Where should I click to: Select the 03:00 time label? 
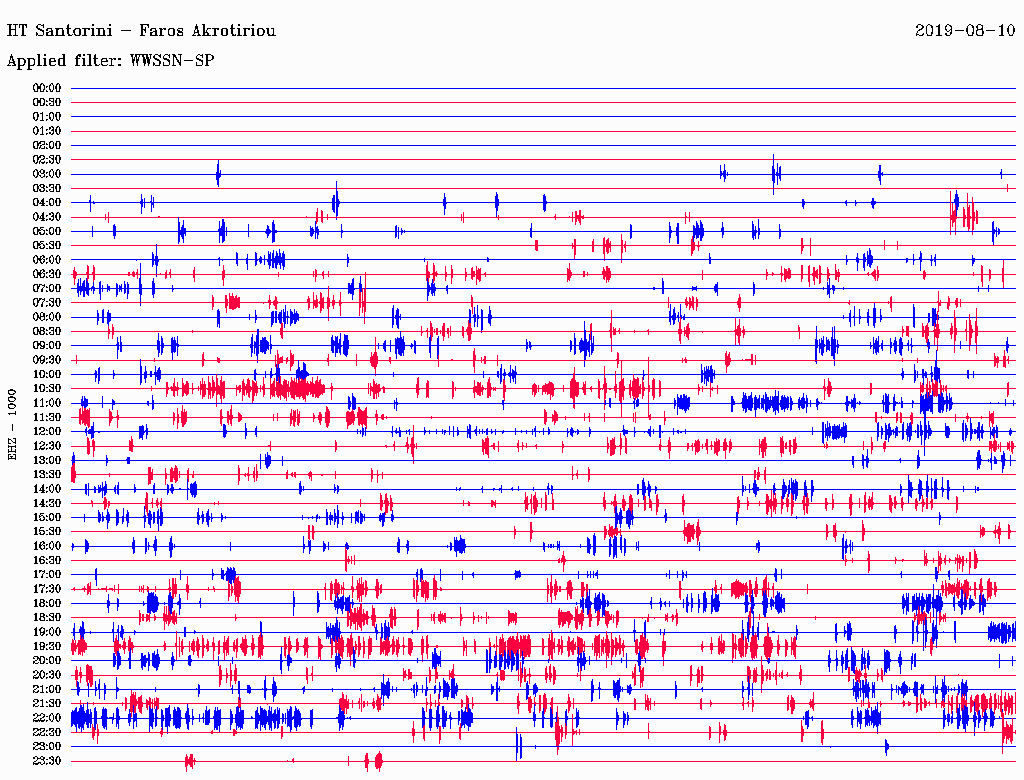[x=47, y=174]
